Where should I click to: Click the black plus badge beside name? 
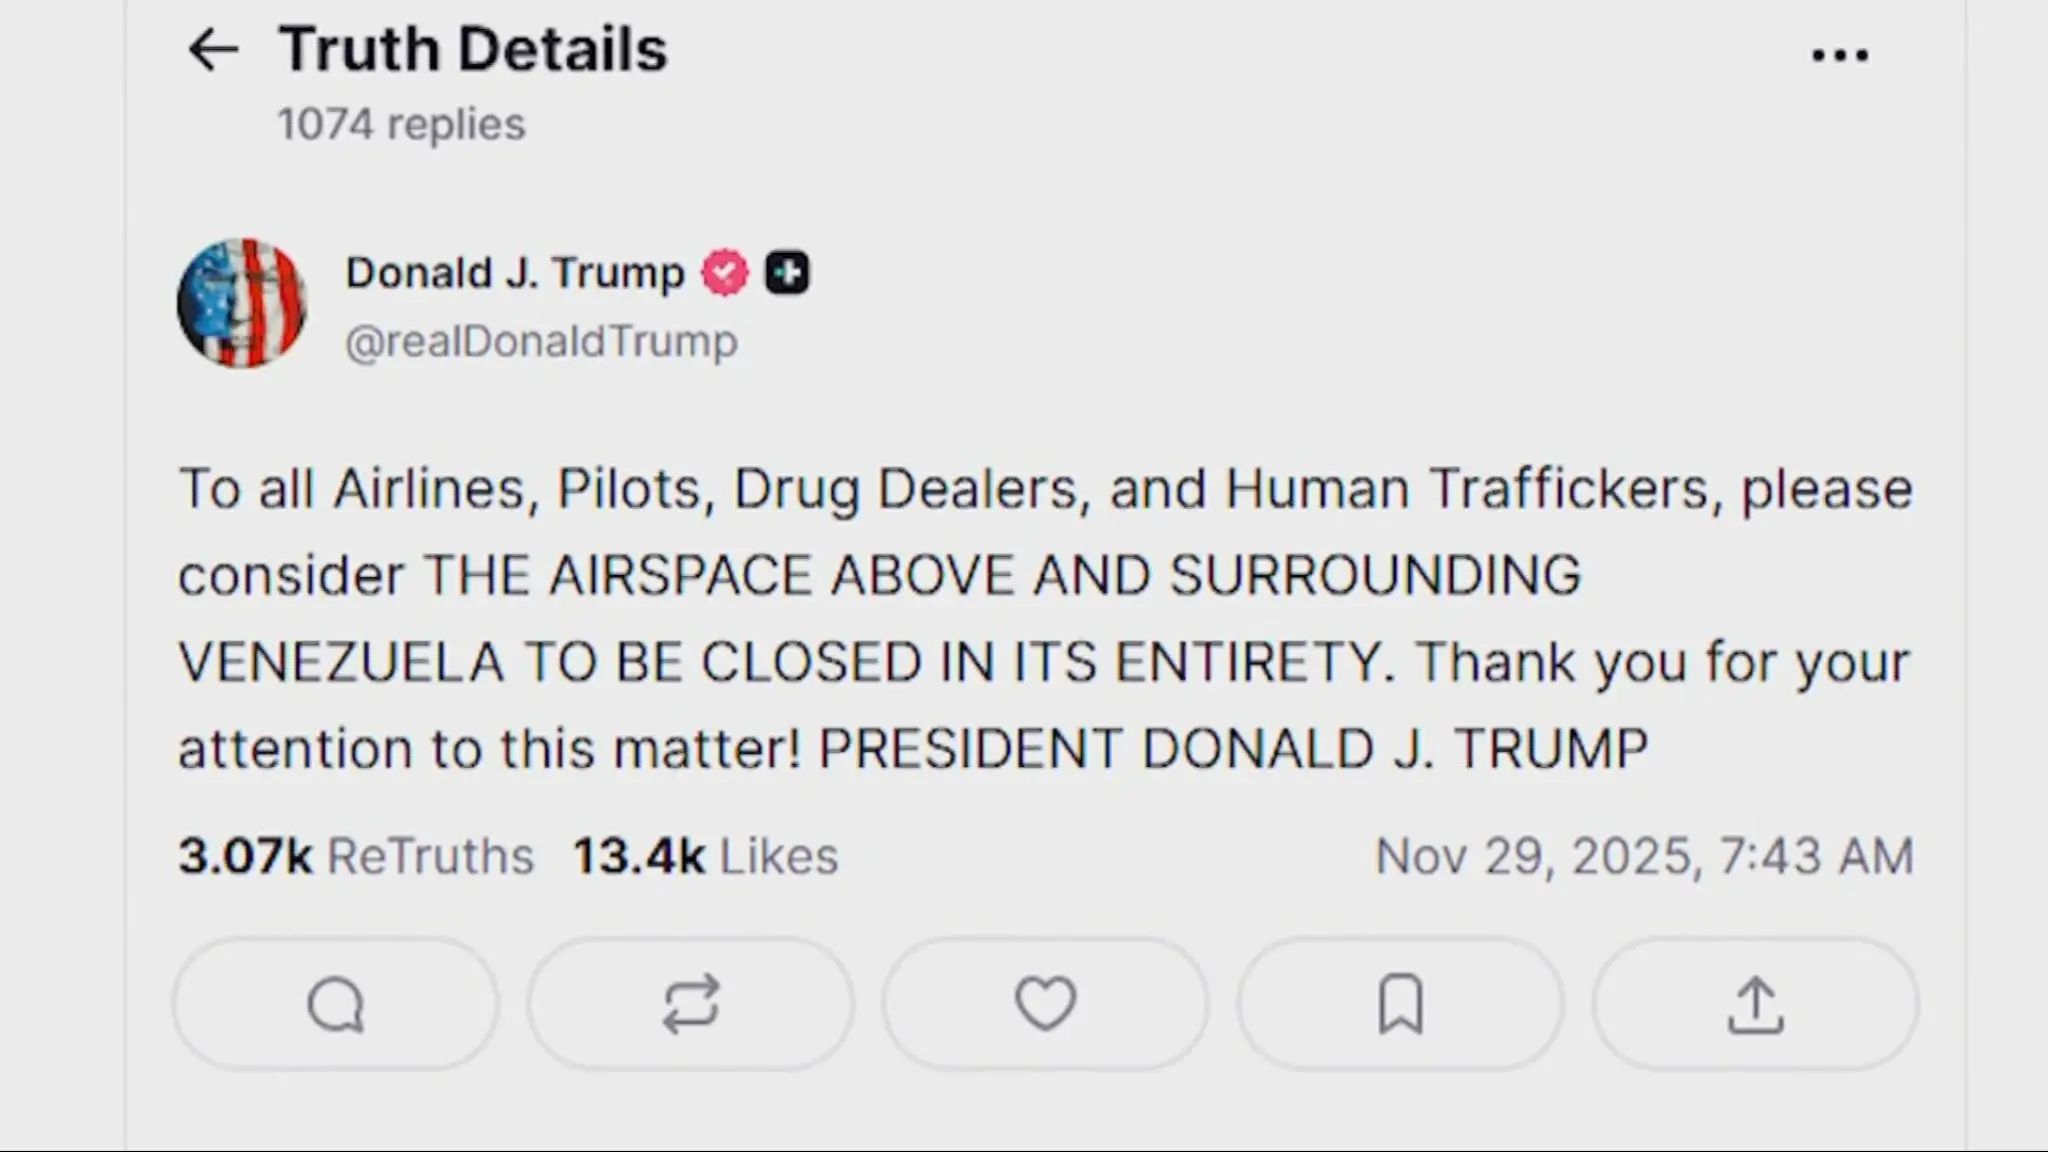(787, 272)
